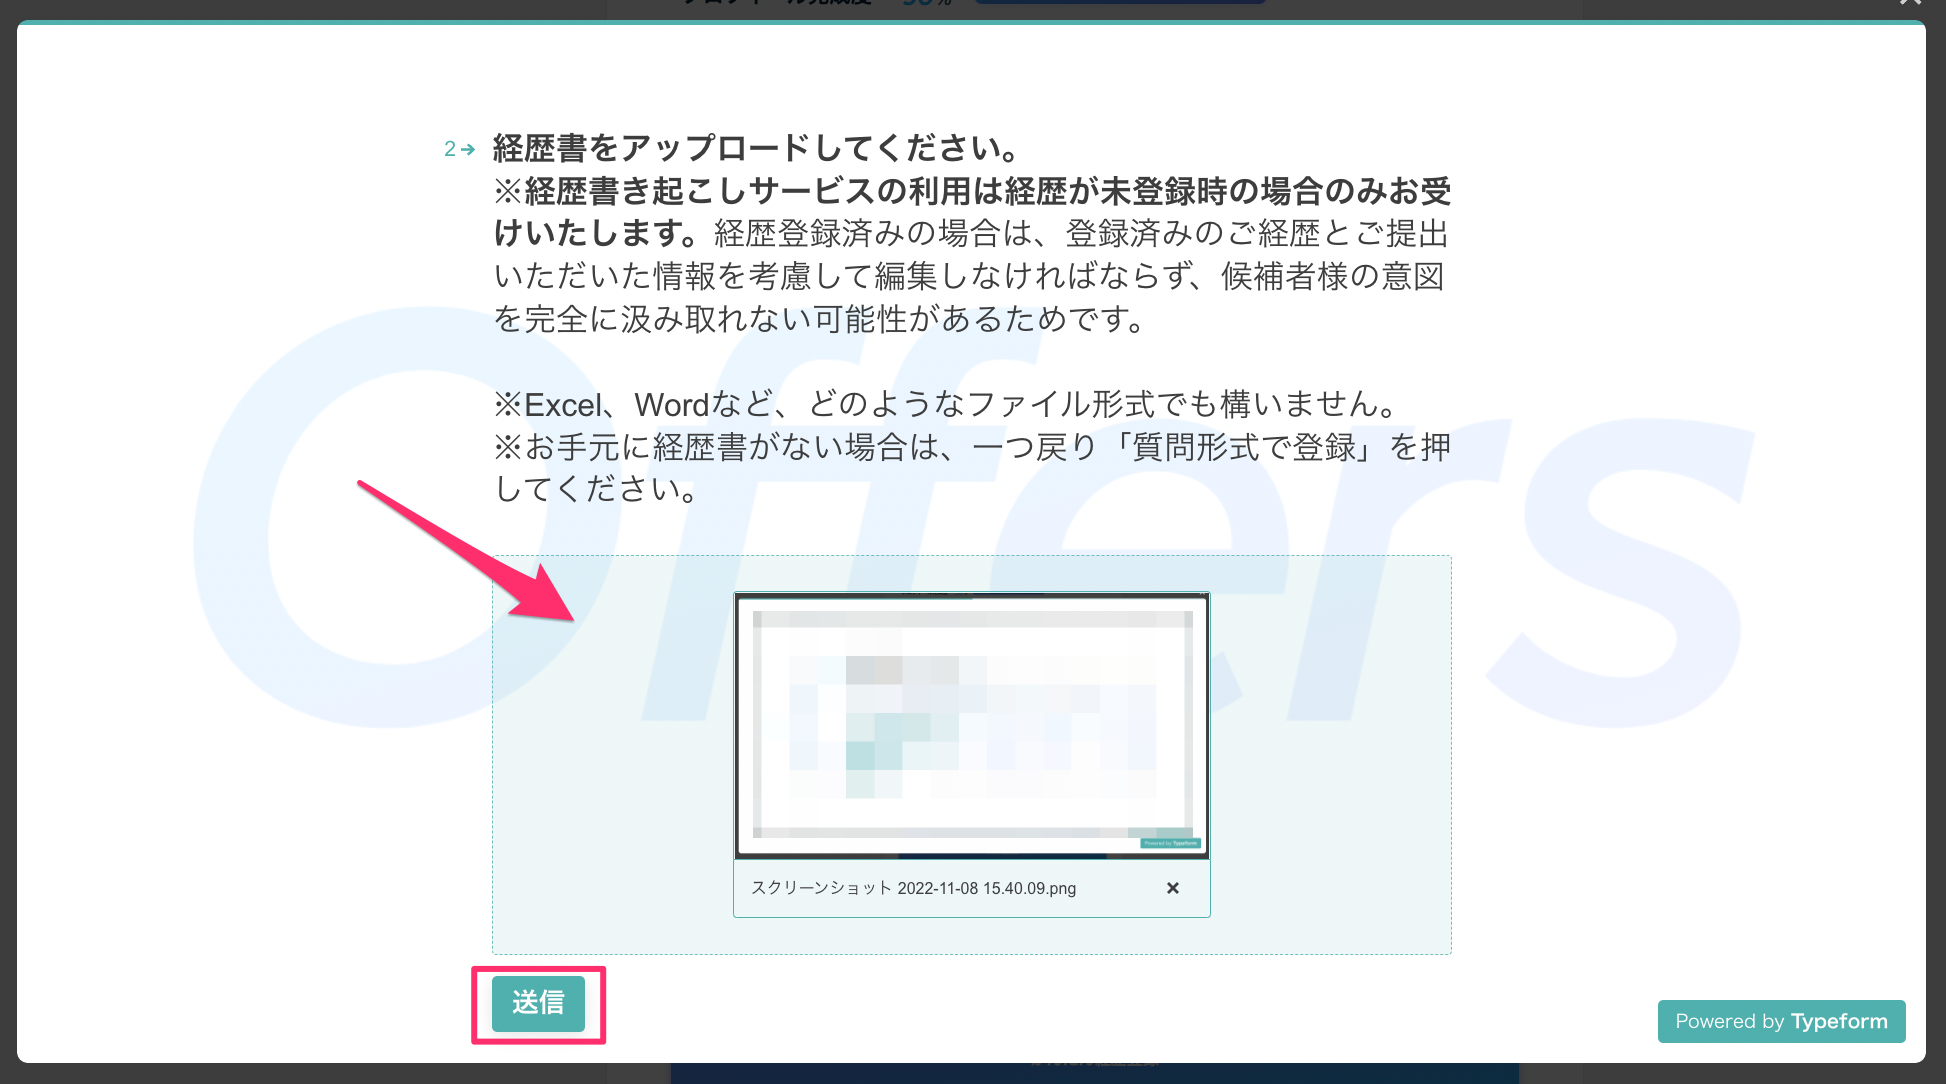1946x1084 pixels.
Task: Click the uploaded resume image thumbnail
Action: 972,726
